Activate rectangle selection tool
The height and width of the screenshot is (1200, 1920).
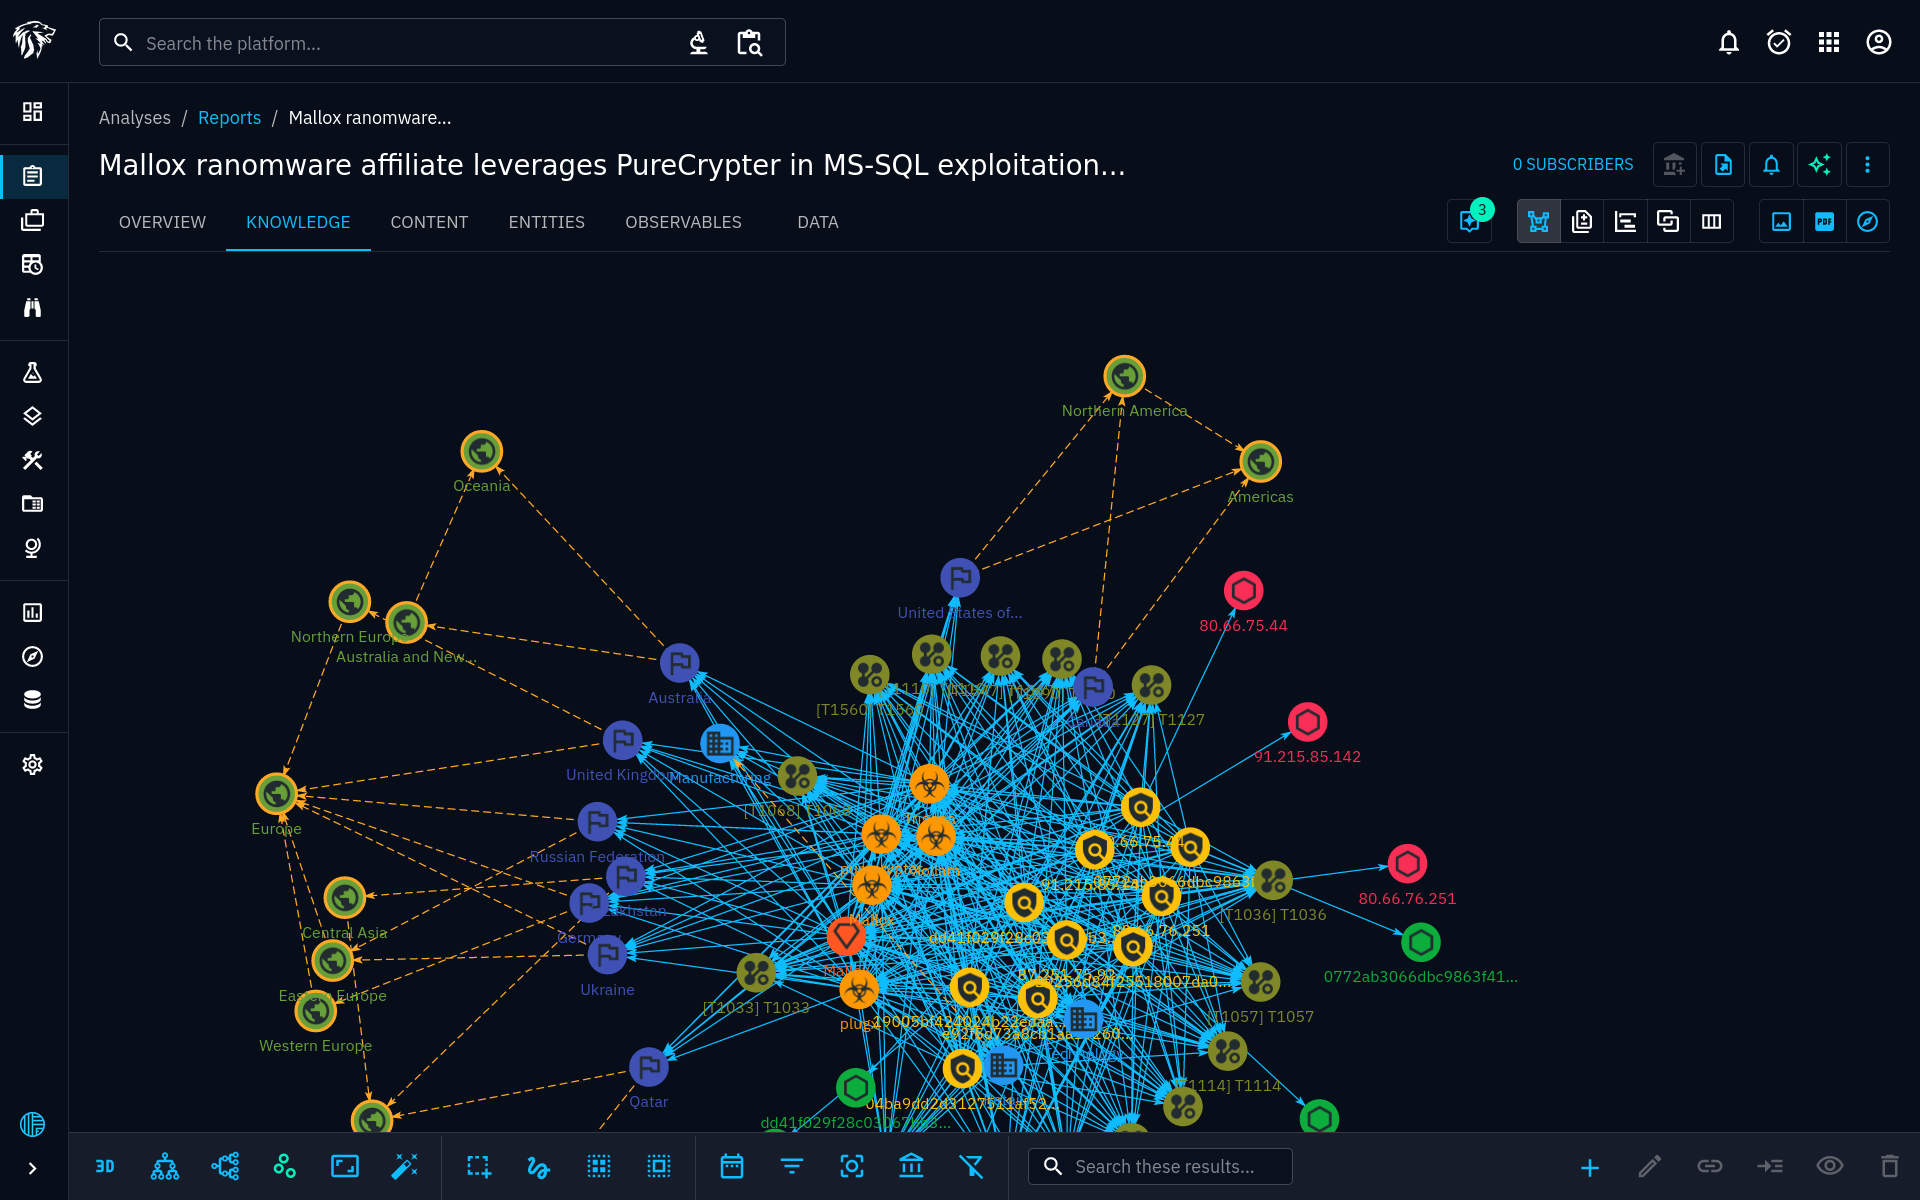coord(479,1166)
